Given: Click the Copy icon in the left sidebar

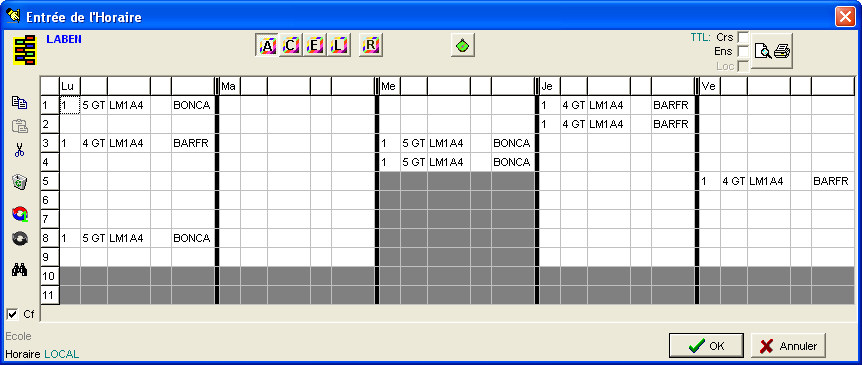Looking at the screenshot, I should click(x=19, y=103).
